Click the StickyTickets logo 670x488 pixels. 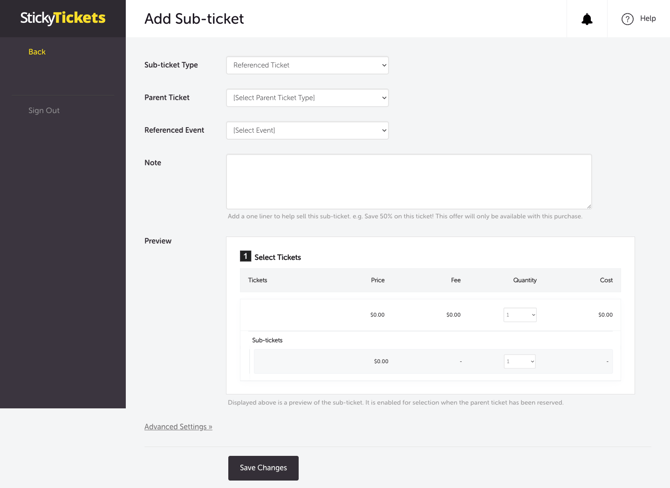[x=63, y=18]
